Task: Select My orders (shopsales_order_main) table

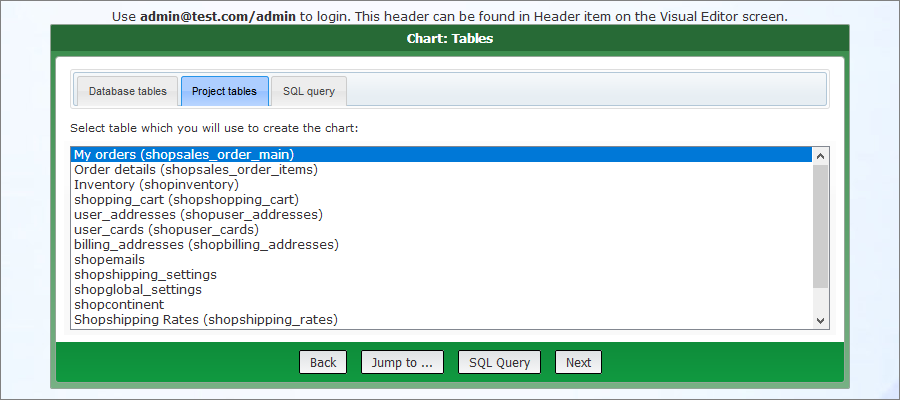Action: 441,155
